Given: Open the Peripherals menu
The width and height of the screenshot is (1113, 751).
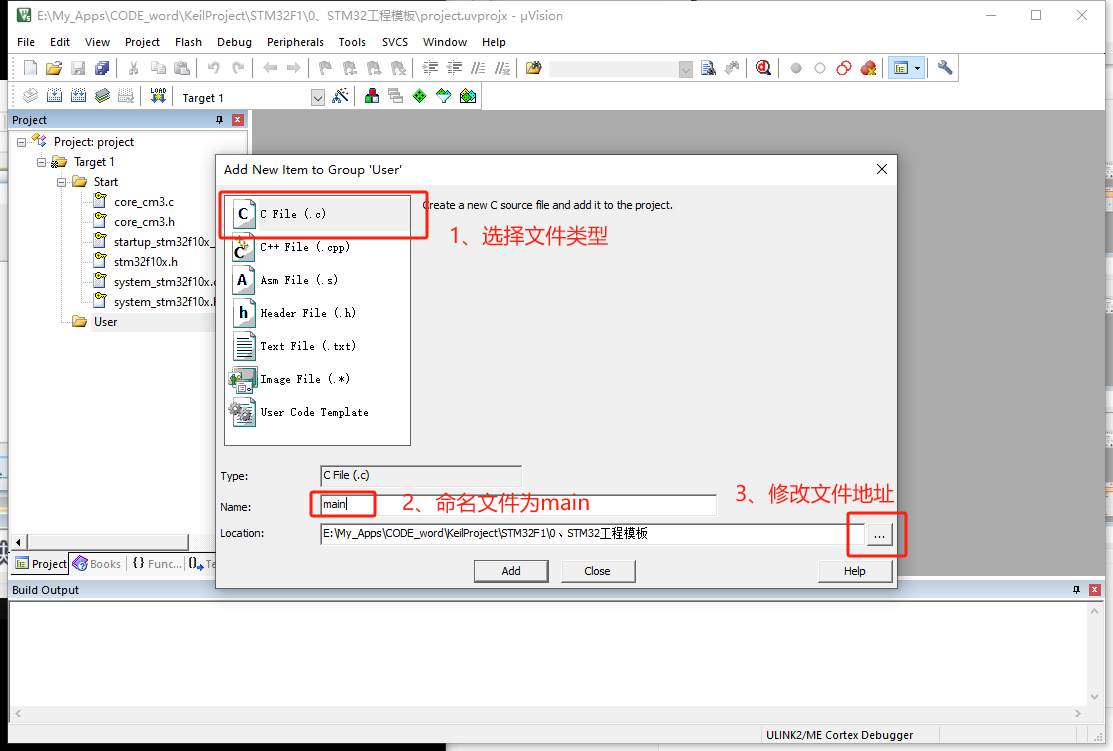Looking at the screenshot, I should point(295,42).
